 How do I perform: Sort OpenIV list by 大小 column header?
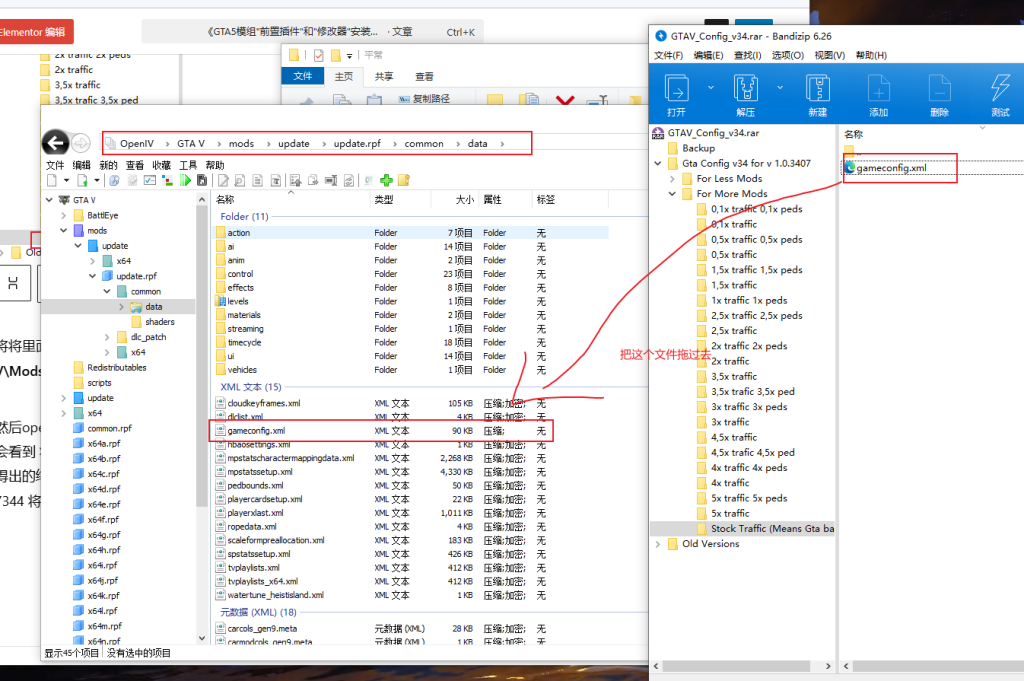(x=455, y=200)
